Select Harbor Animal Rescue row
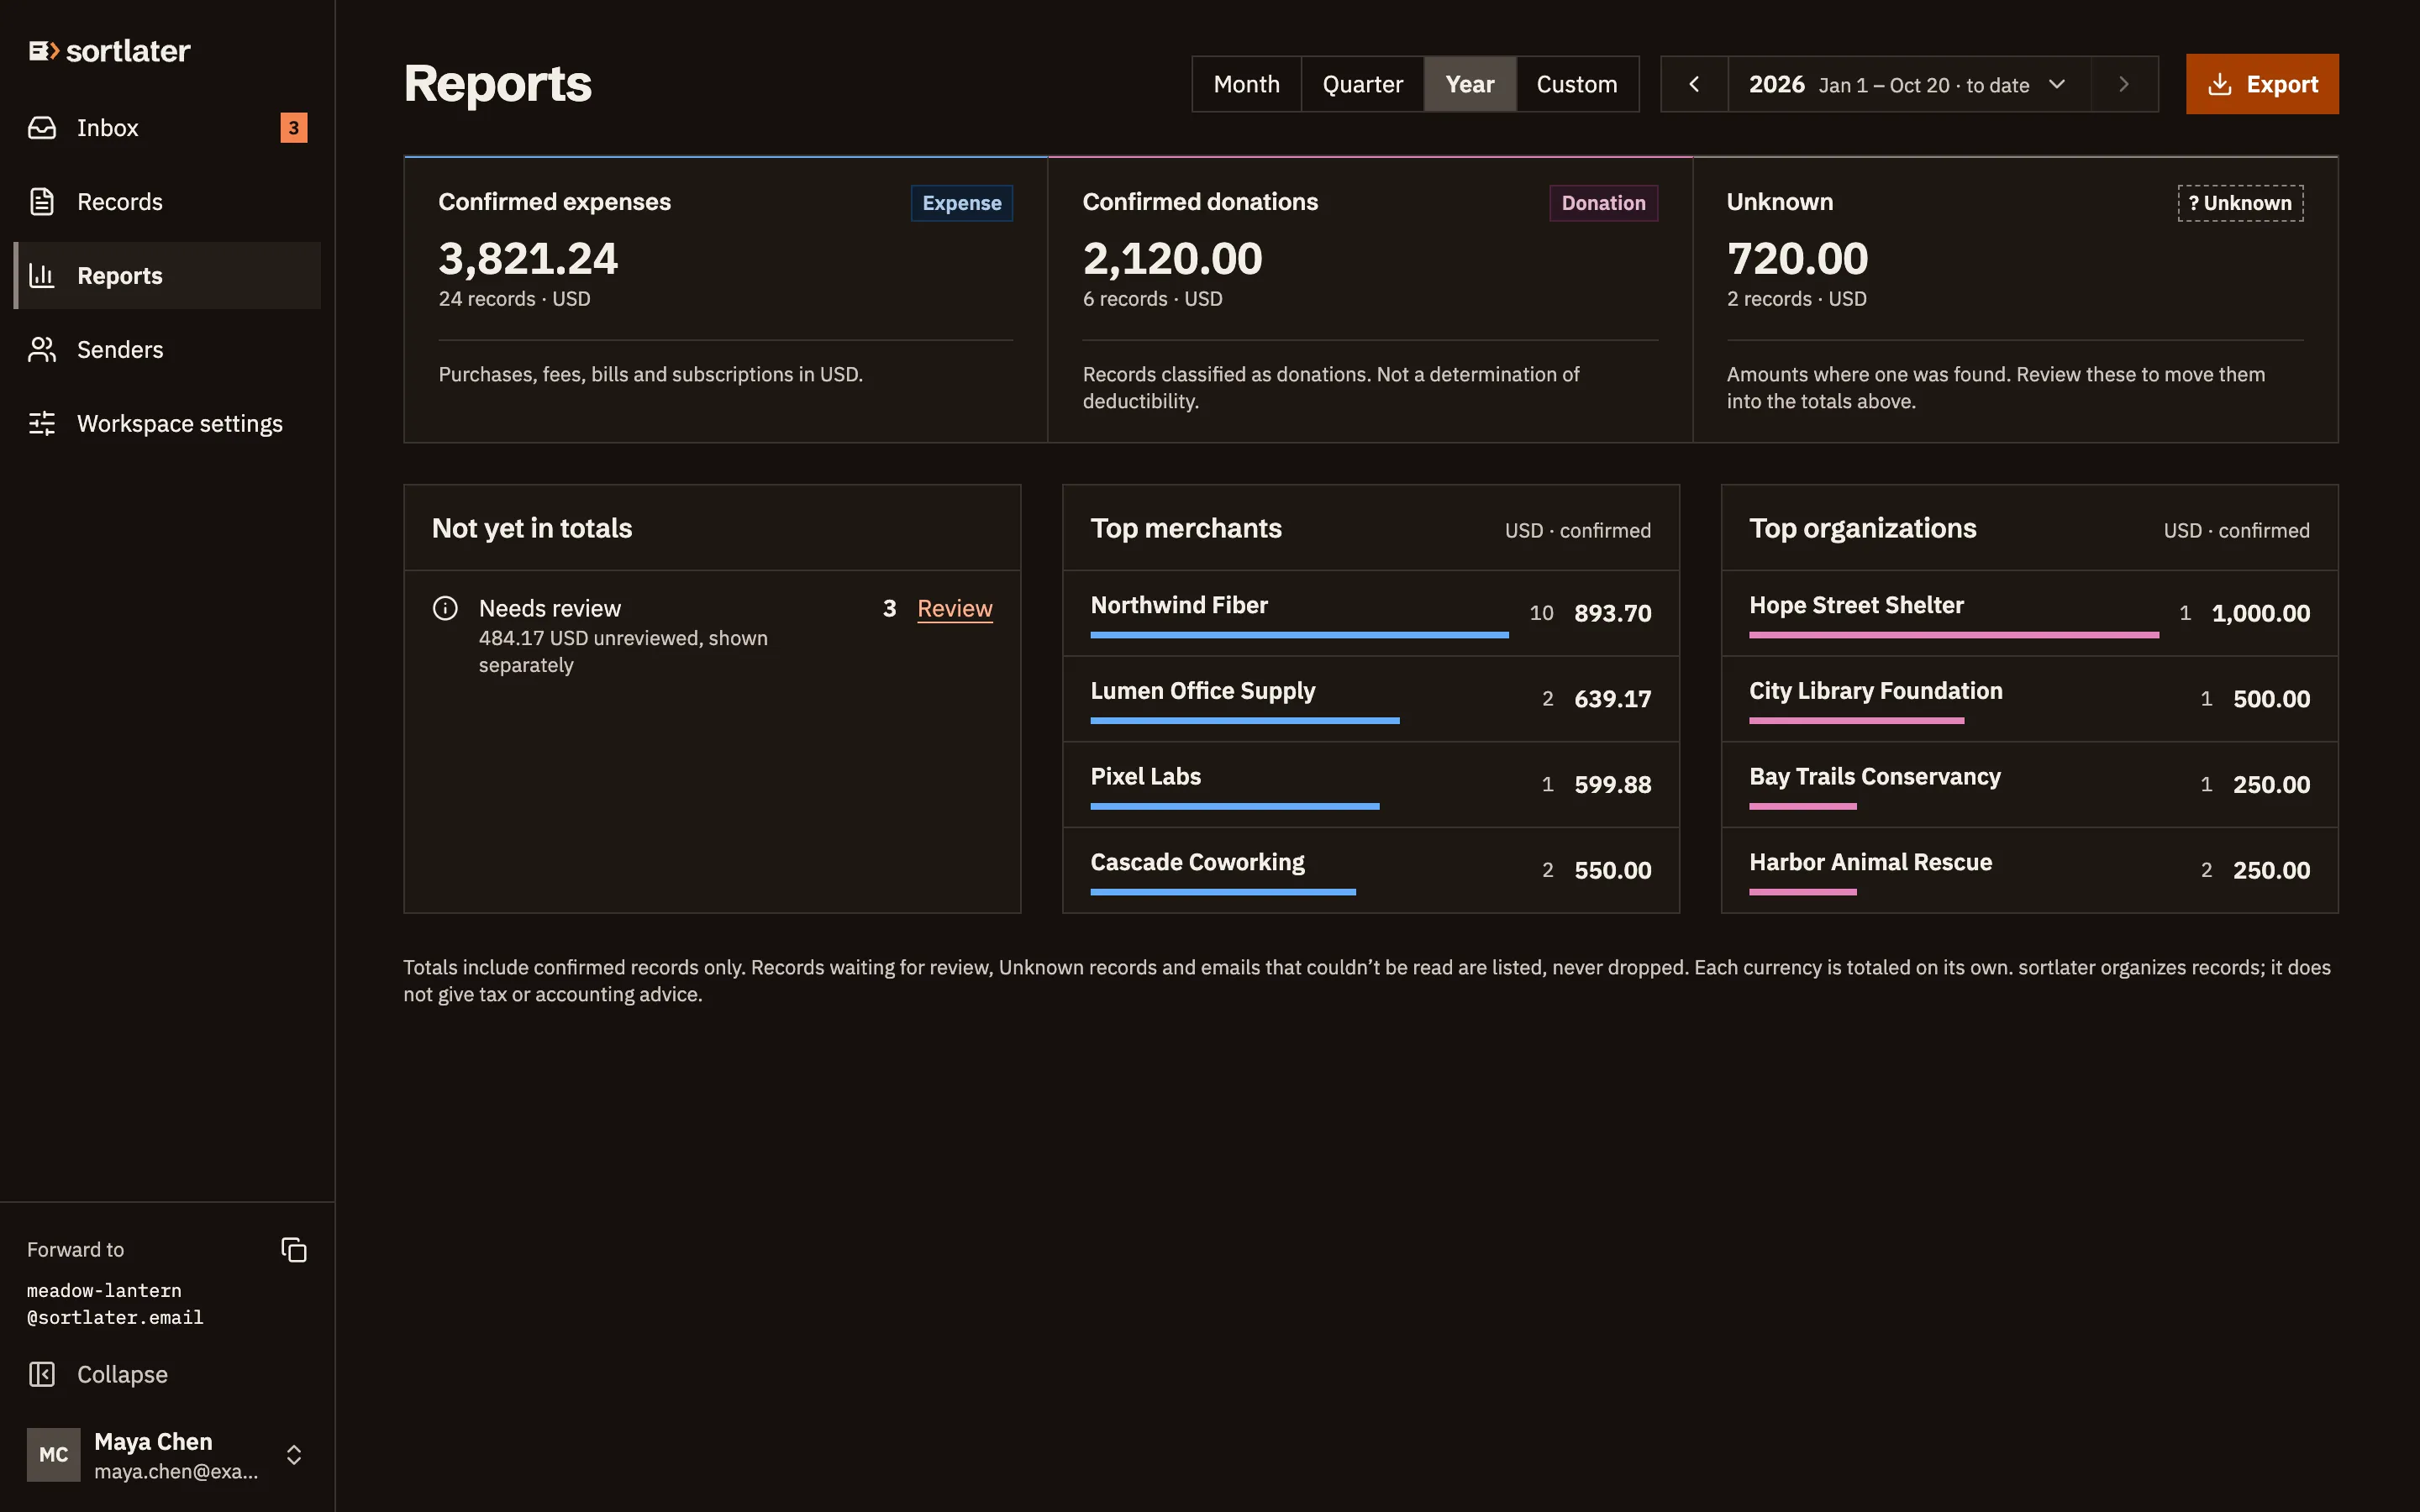This screenshot has height=1512, width=2420. click(x=2029, y=870)
